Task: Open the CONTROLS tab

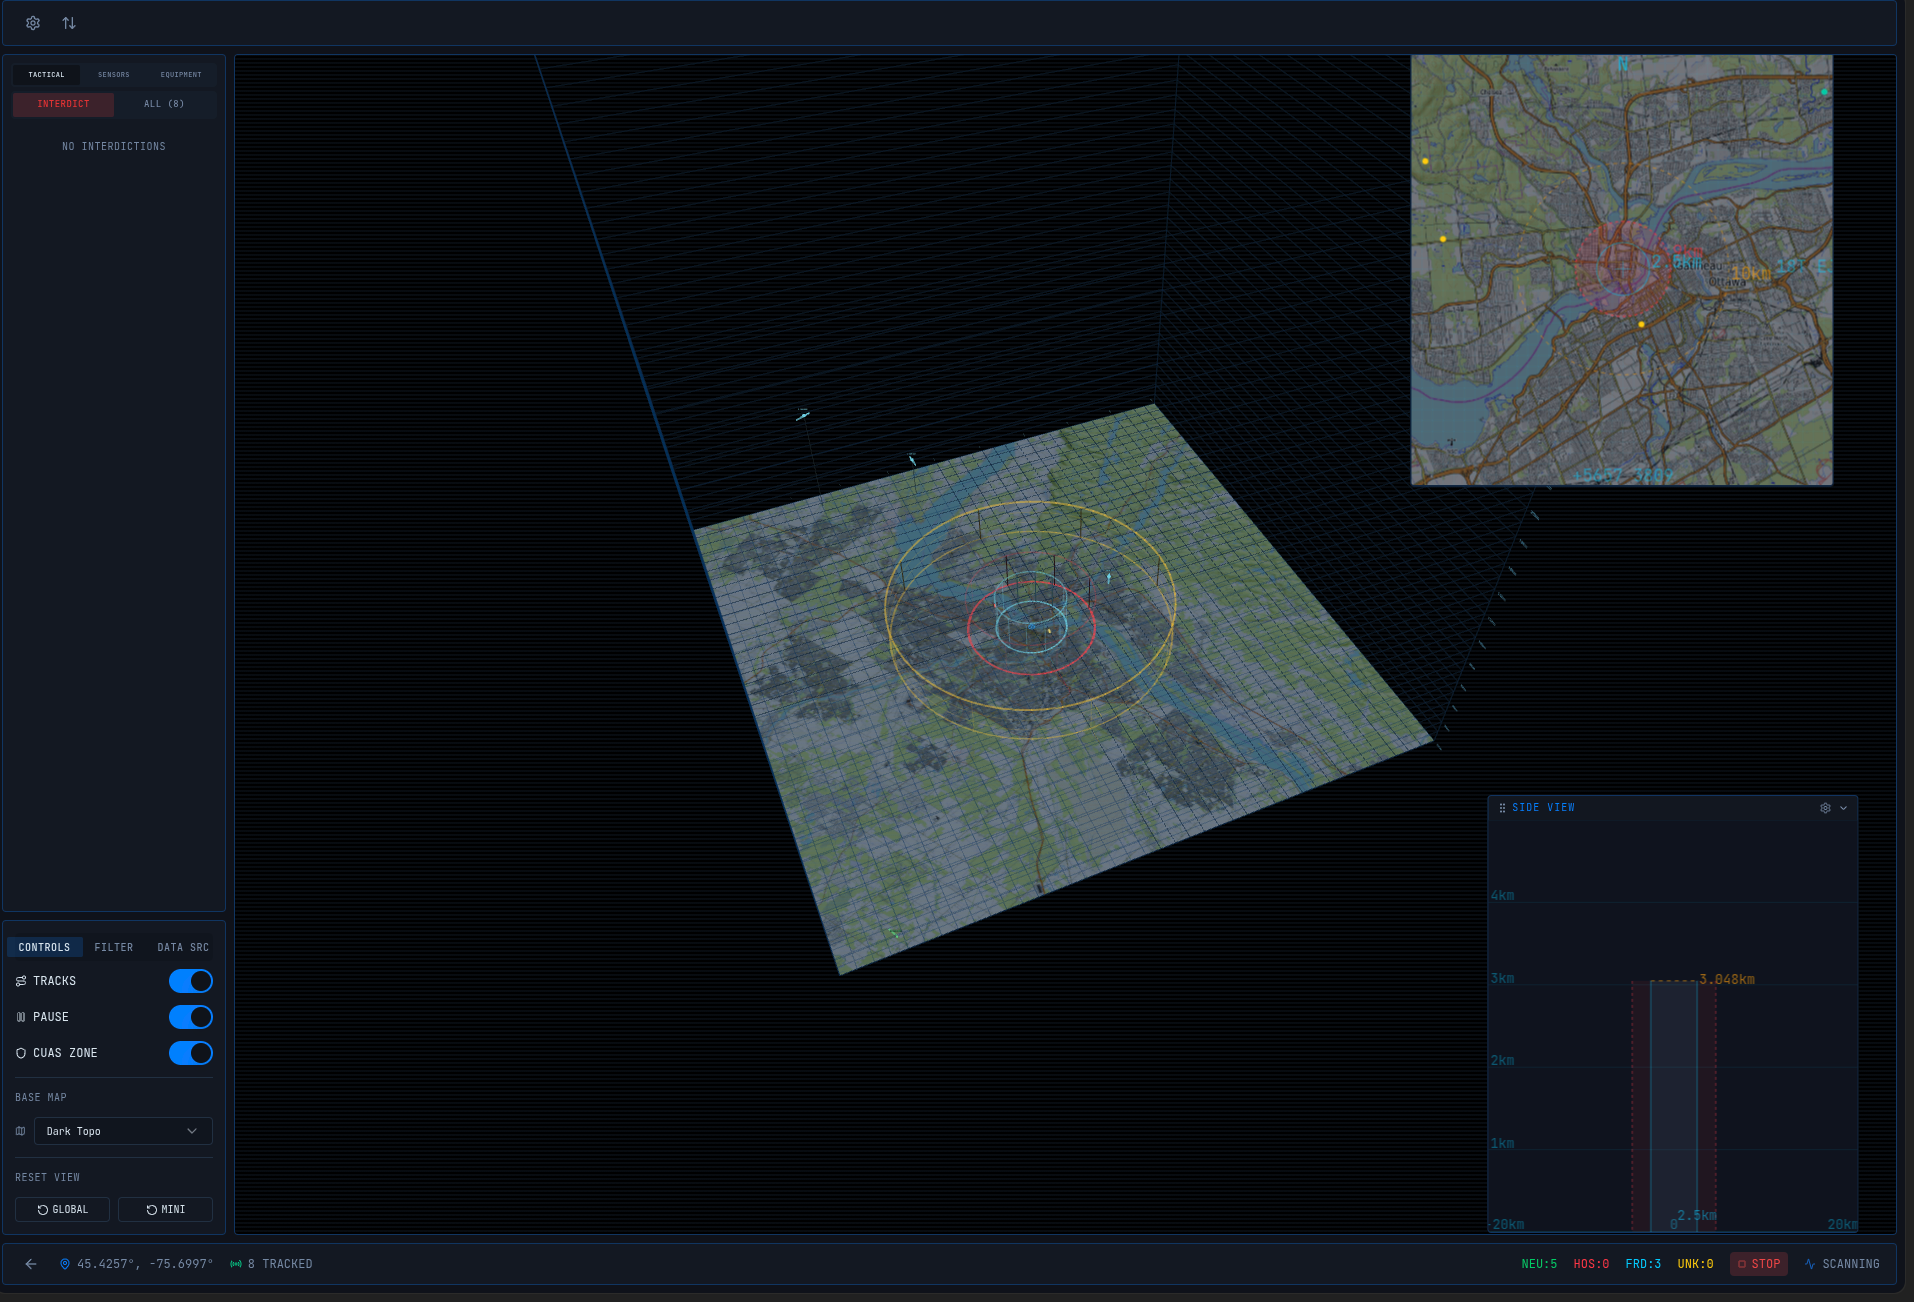Action: pyautogui.click(x=44, y=947)
